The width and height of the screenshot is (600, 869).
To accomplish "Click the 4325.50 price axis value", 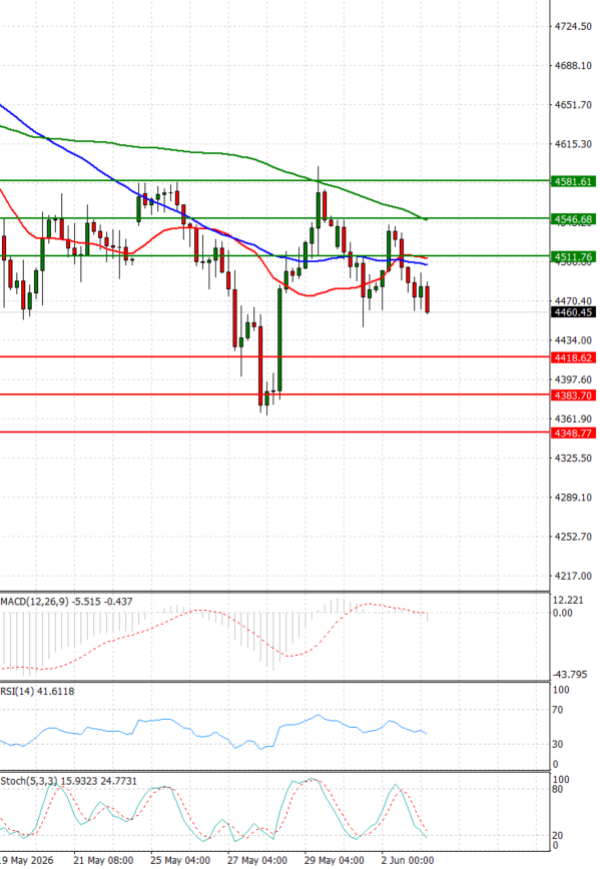I will click(x=573, y=458).
